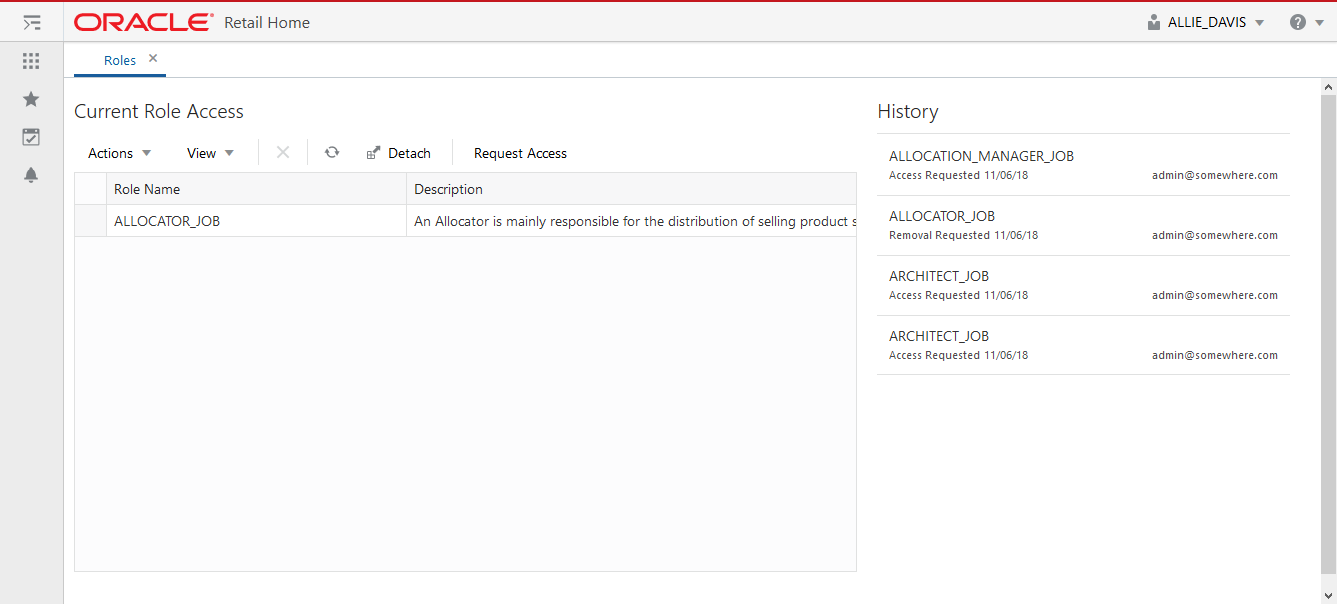Click the scroll down arrow of the page
The width and height of the screenshot is (1337, 604).
pyautogui.click(x=1328, y=594)
